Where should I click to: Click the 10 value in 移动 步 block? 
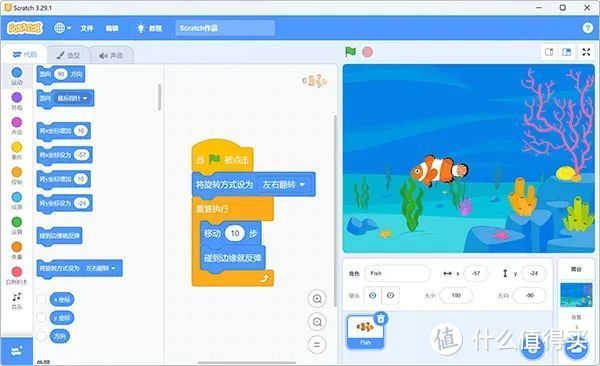pos(235,233)
